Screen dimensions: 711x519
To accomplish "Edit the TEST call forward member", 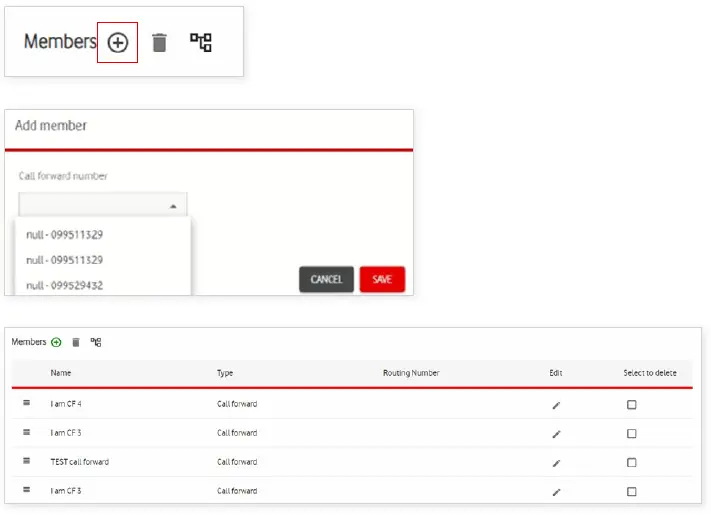I will [x=556, y=463].
